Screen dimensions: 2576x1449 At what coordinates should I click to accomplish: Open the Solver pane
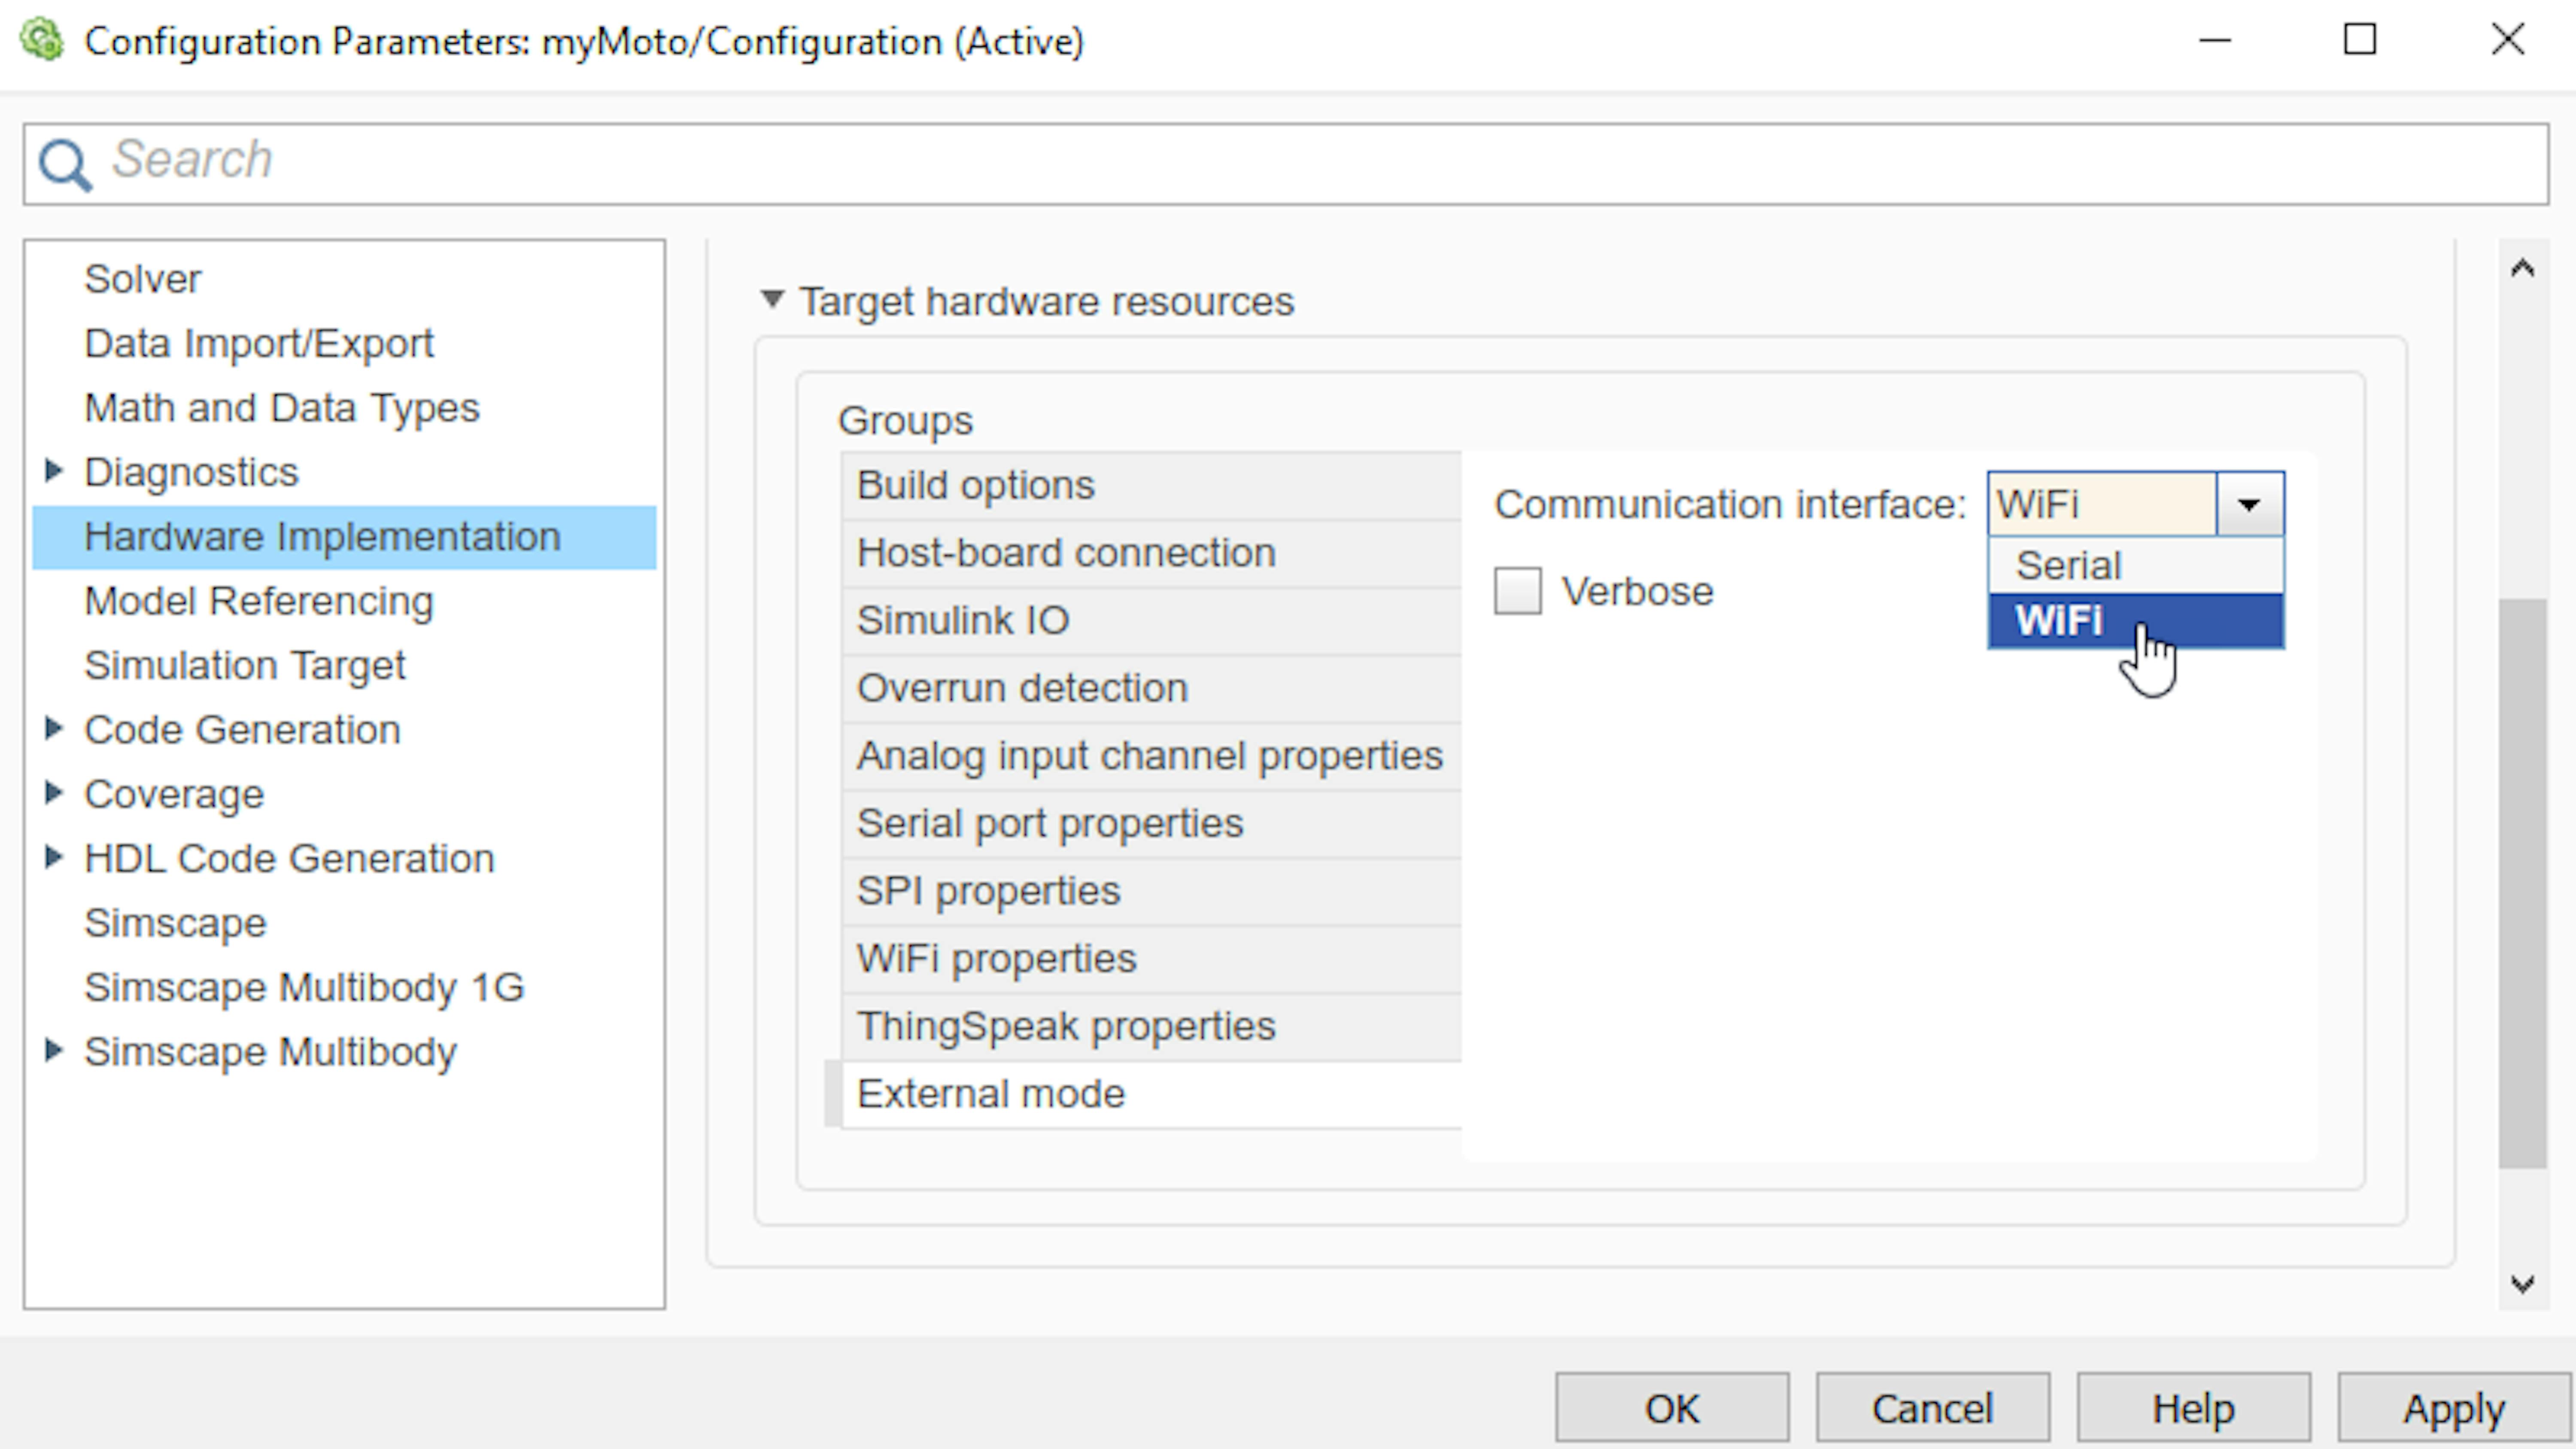[142, 279]
